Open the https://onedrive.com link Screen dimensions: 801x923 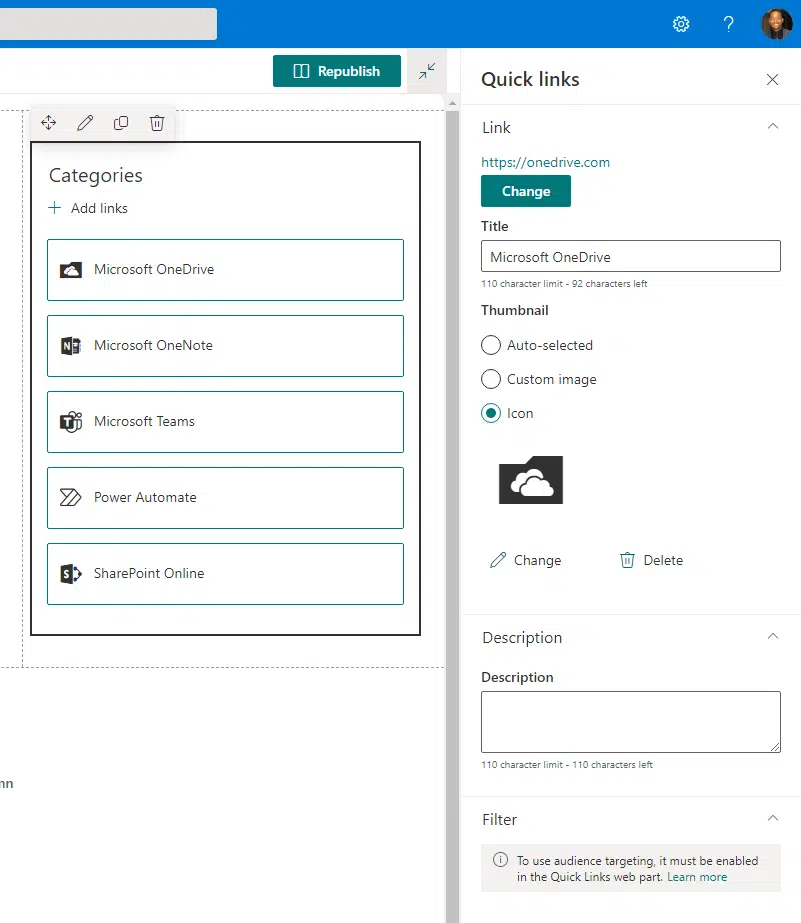coord(546,162)
